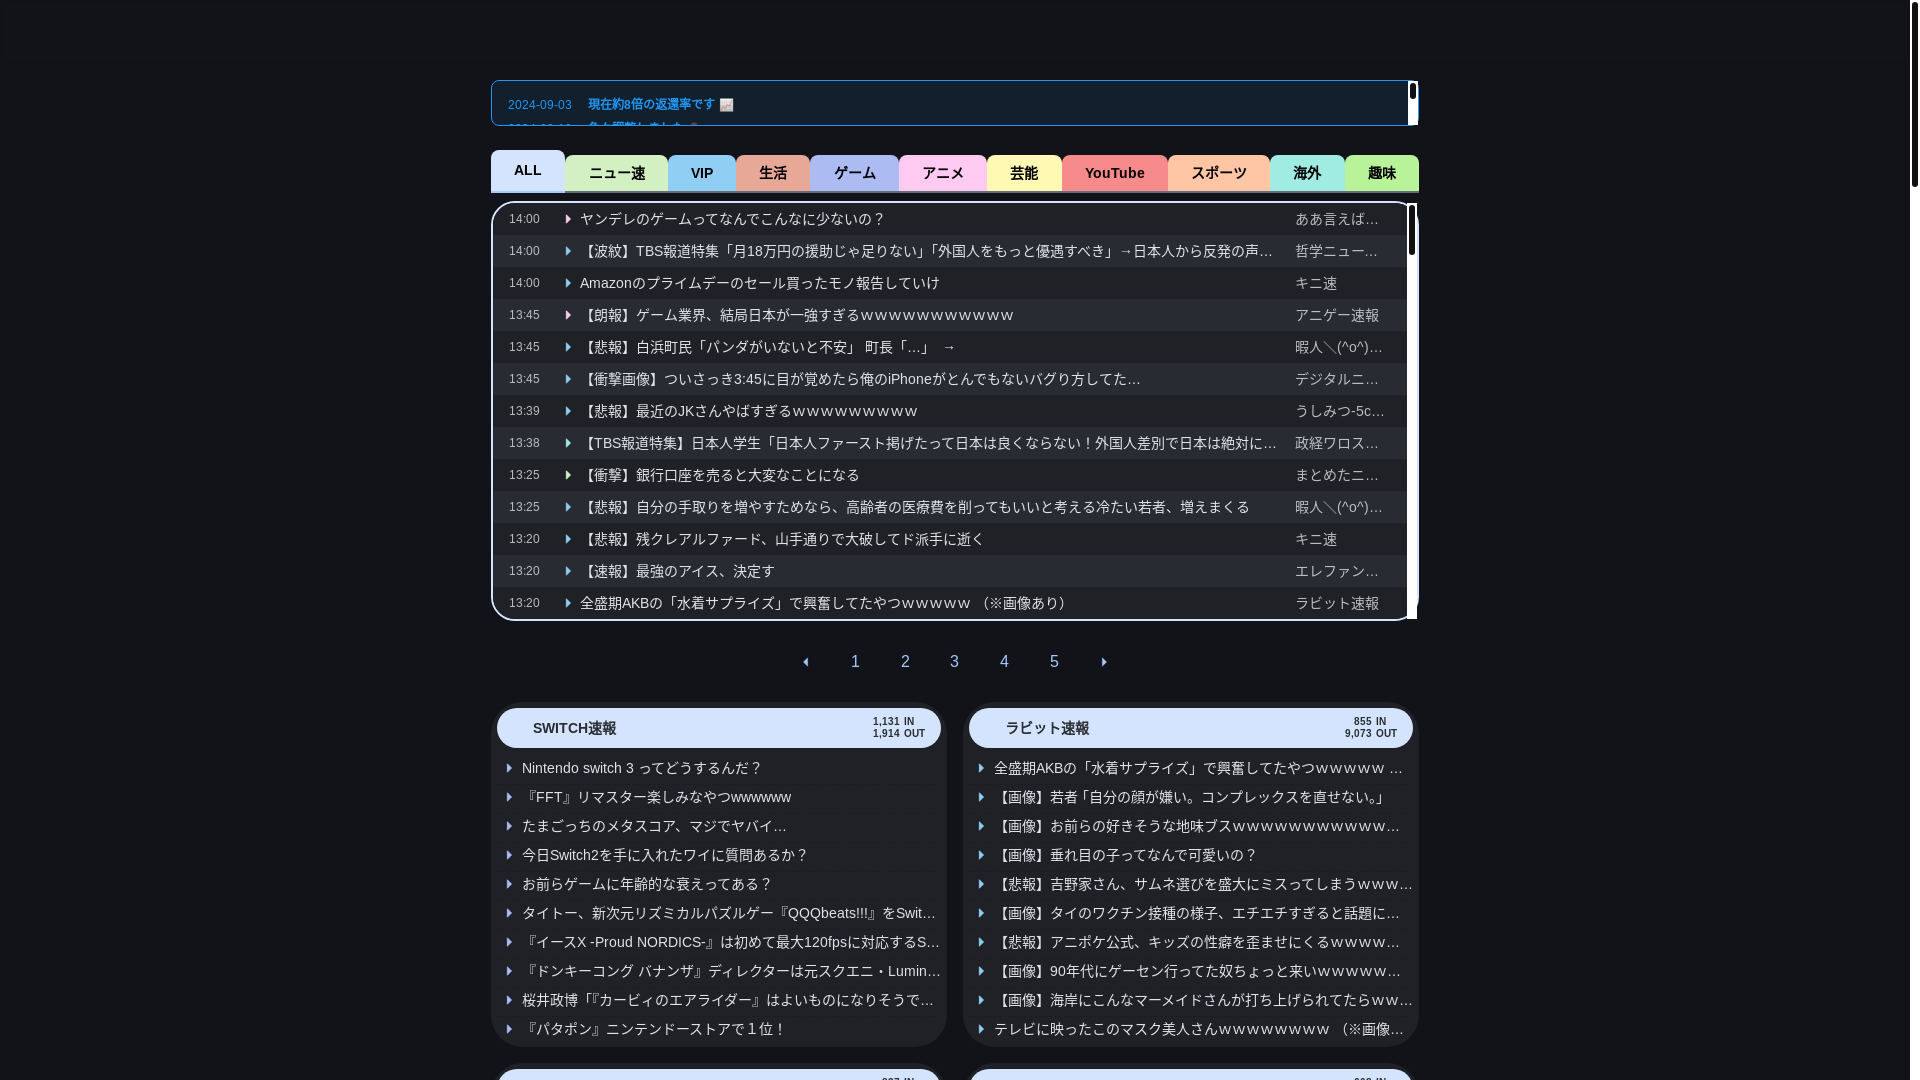1920x1080 pixels.
Task: Click the page's main vertical scrollbar
Action: 1914,540
